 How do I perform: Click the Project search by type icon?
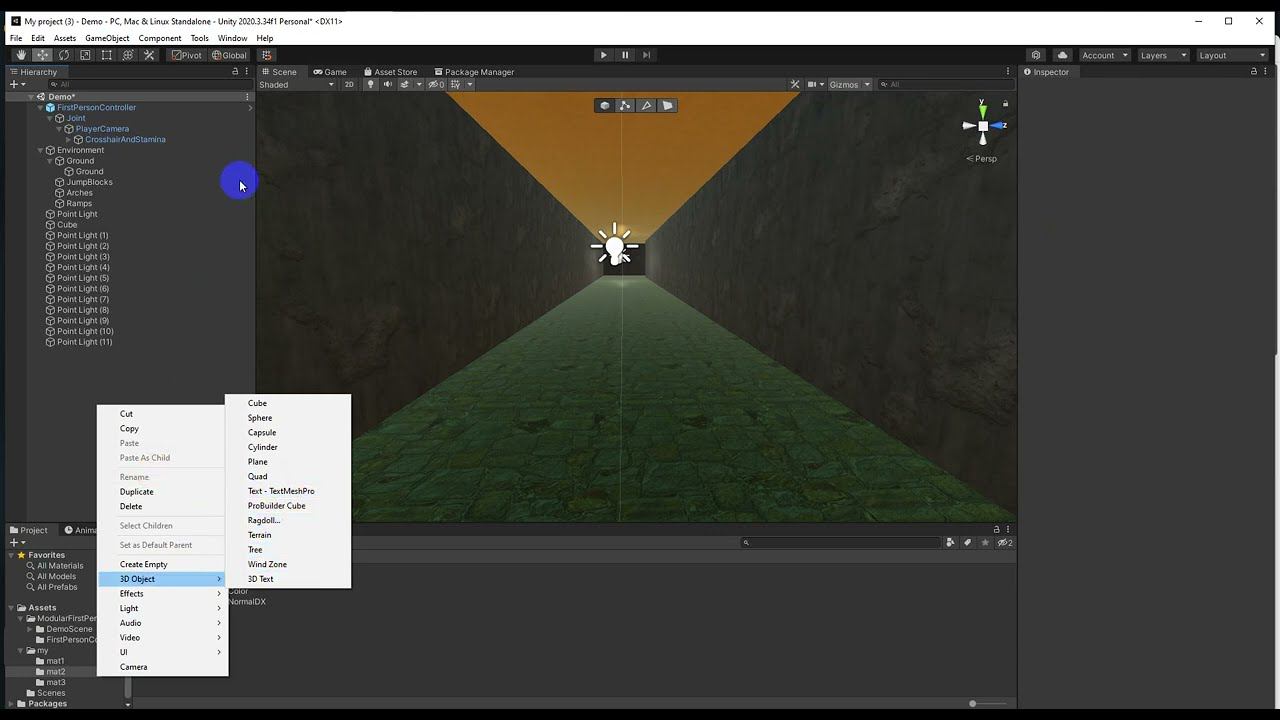[x=951, y=543]
